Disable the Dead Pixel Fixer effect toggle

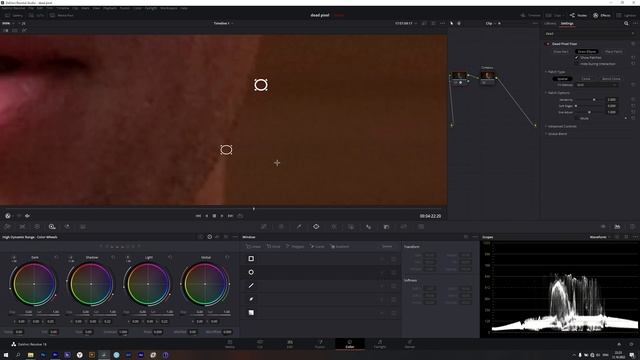point(548,44)
